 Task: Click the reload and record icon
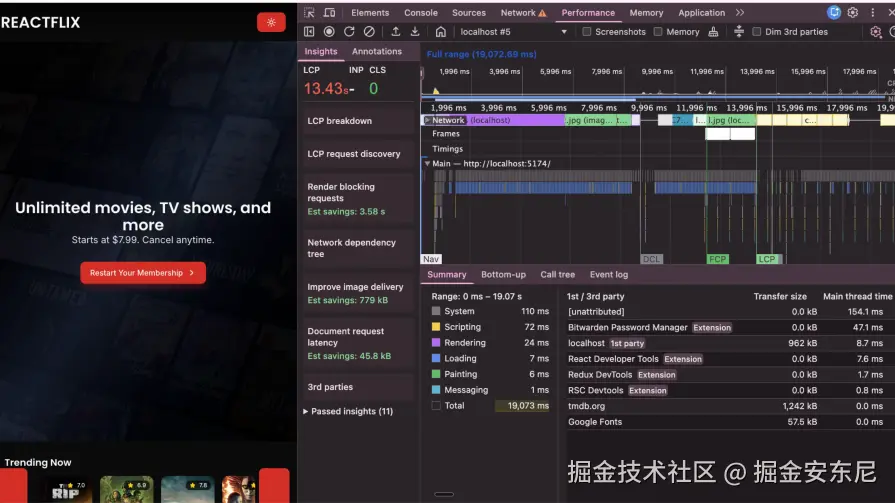click(349, 32)
